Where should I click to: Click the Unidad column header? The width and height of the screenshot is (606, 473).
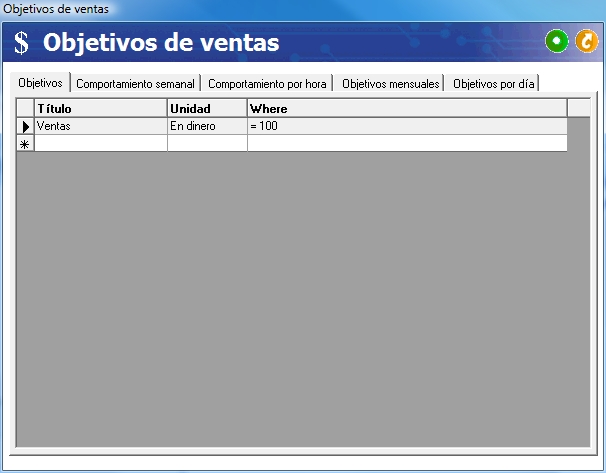pos(207,108)
